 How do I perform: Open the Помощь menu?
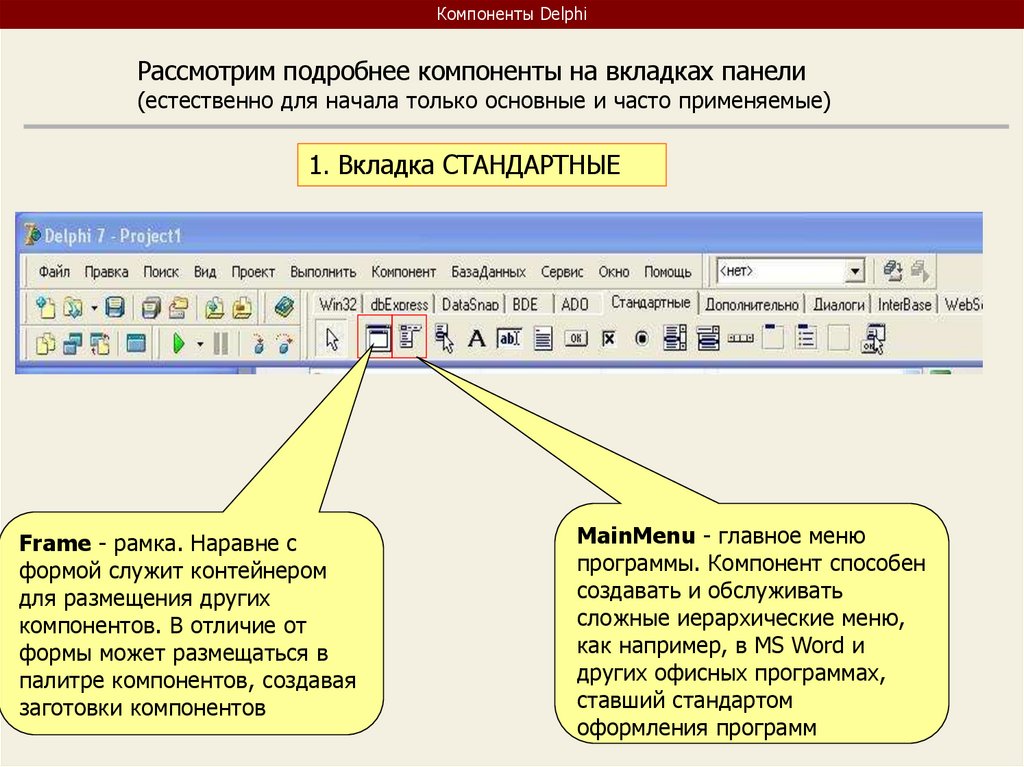[x=667, y=271]
